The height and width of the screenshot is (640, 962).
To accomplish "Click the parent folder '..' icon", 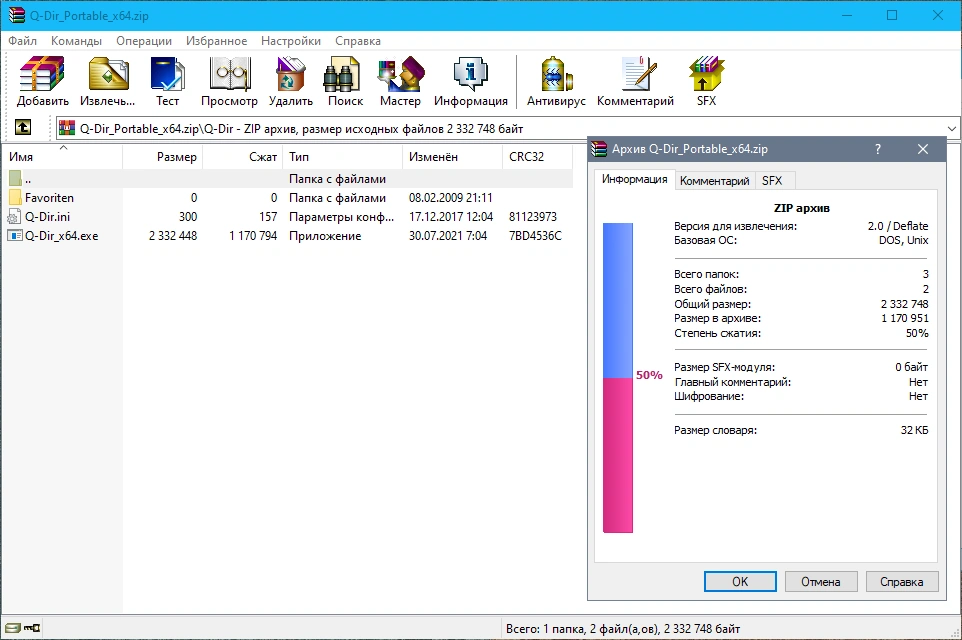I will click(15, 179).
